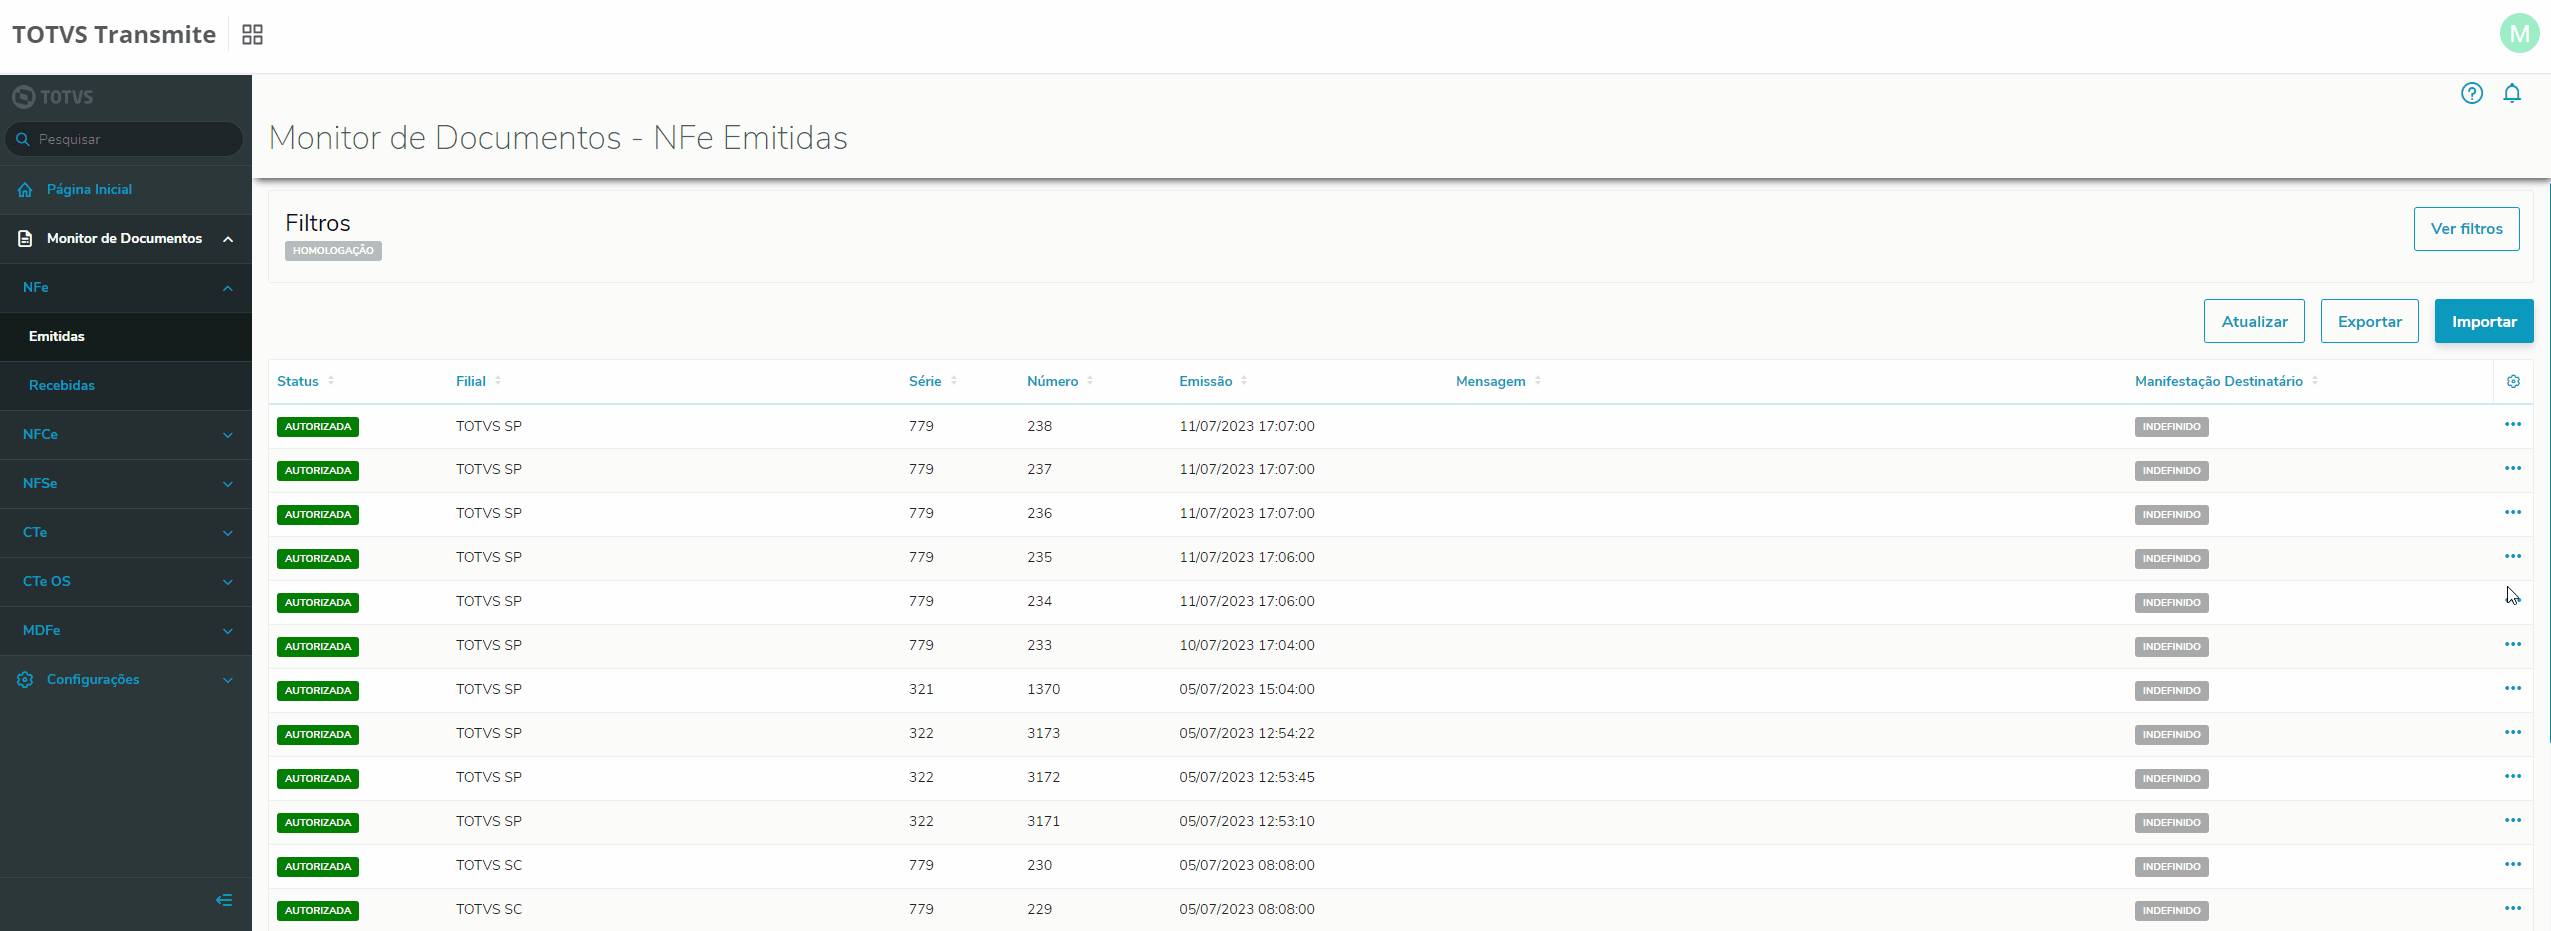Open actions menu for NFe number 1370
Screen dimensions: 2551x931
pyautogui.click(x=2513, y=689)
